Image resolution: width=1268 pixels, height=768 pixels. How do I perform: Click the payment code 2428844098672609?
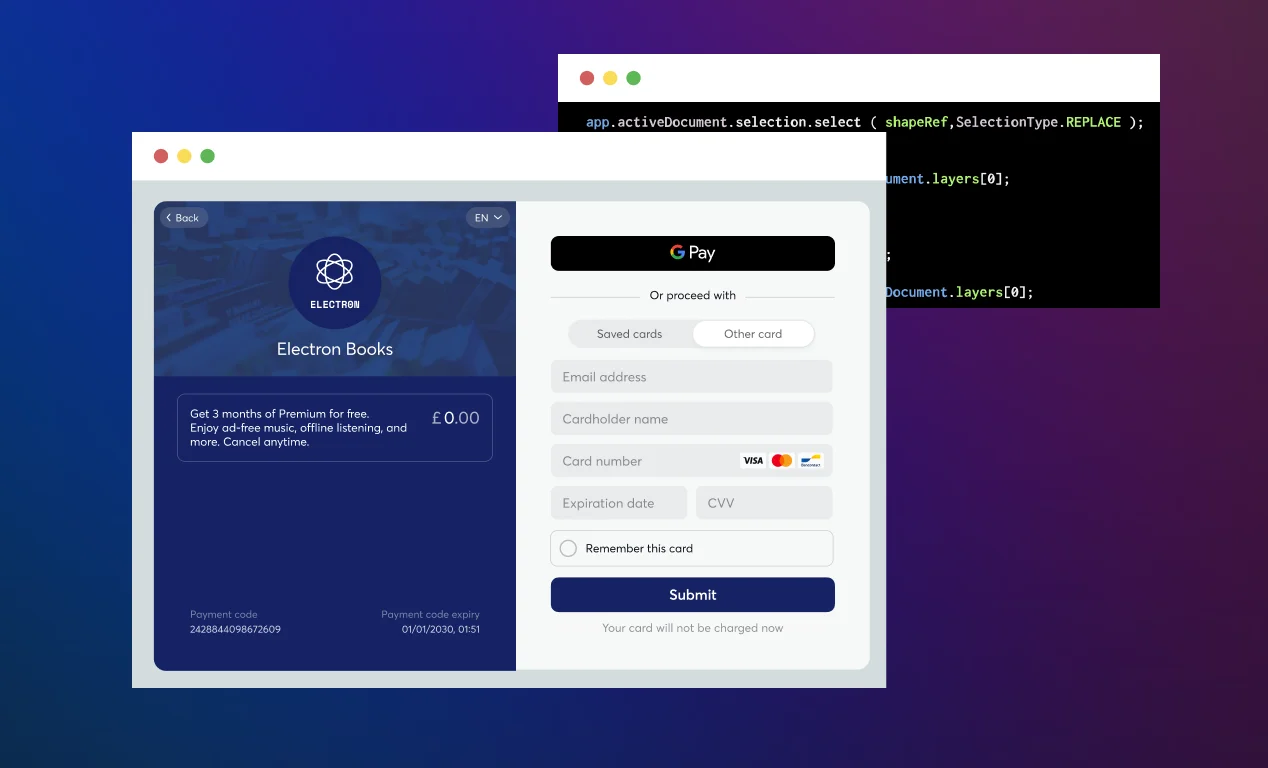click(x=235, y=630)
